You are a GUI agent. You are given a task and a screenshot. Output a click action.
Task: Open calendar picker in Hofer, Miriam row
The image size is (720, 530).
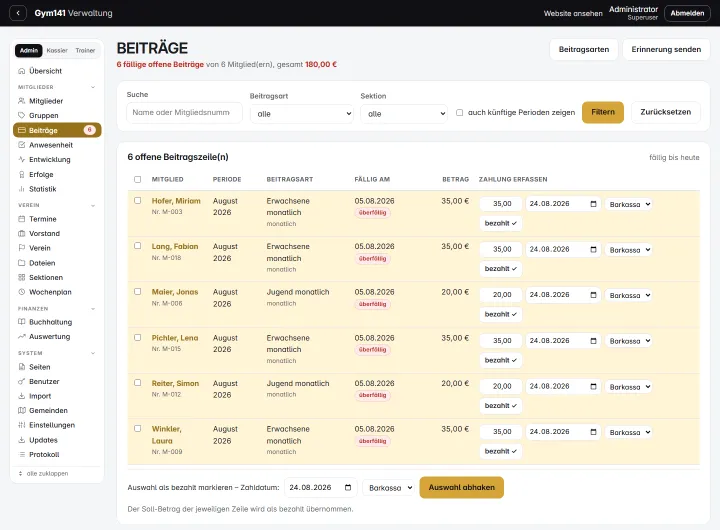point(593,203)
